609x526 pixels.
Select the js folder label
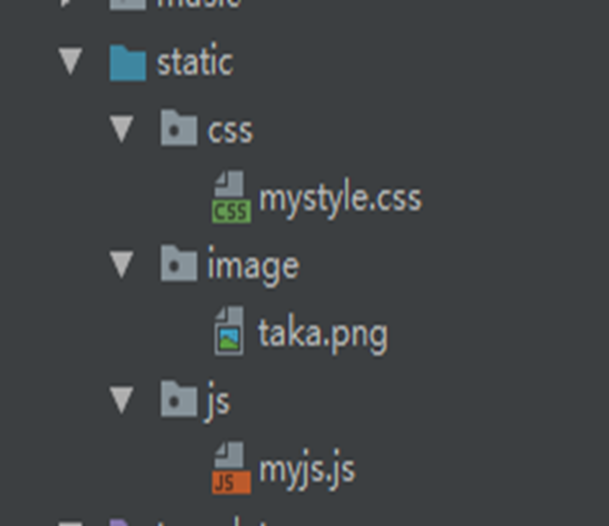[x=218, y=402]
